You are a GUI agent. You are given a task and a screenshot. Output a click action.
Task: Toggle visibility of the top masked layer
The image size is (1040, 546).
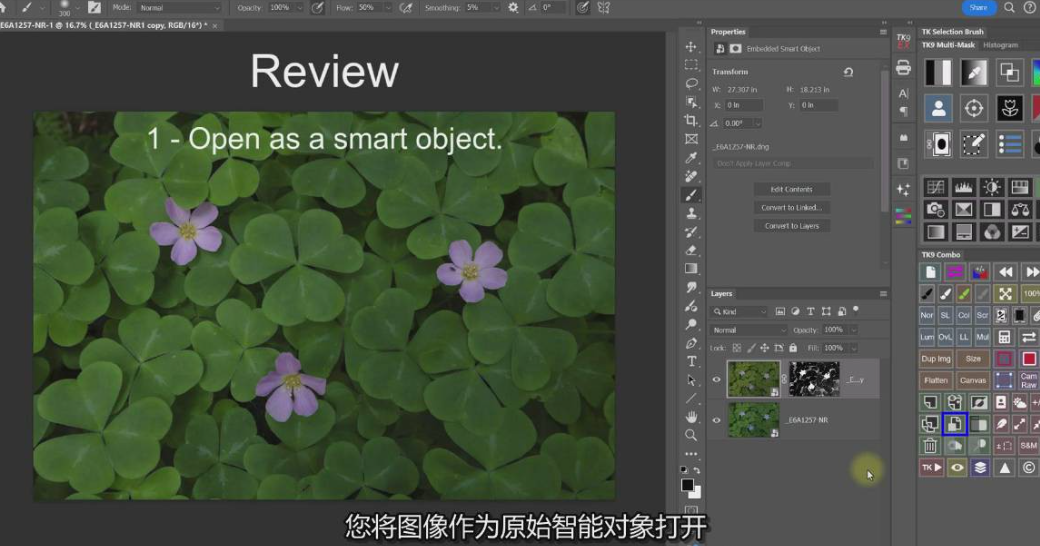coord(716,380)
